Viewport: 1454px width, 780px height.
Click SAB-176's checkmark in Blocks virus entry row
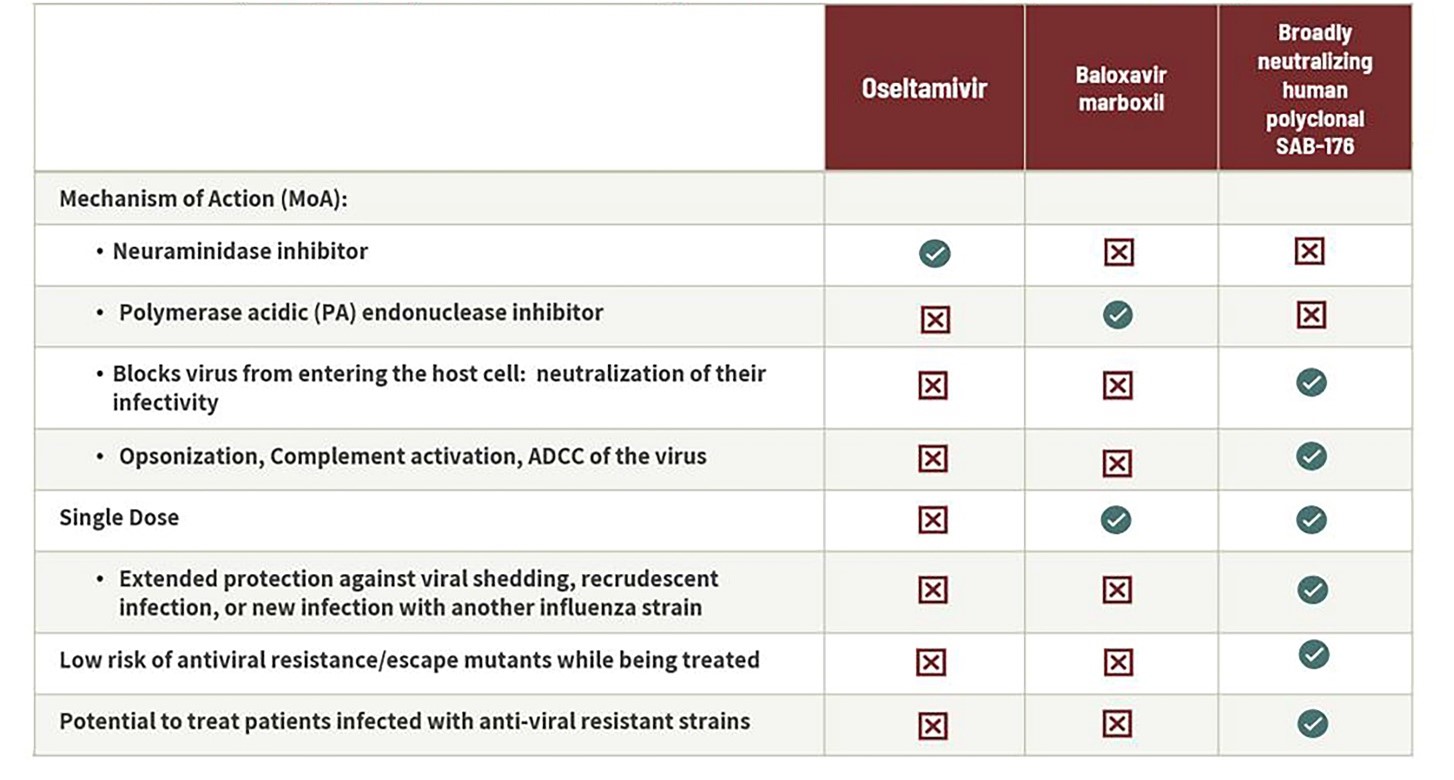(1311, 382)
